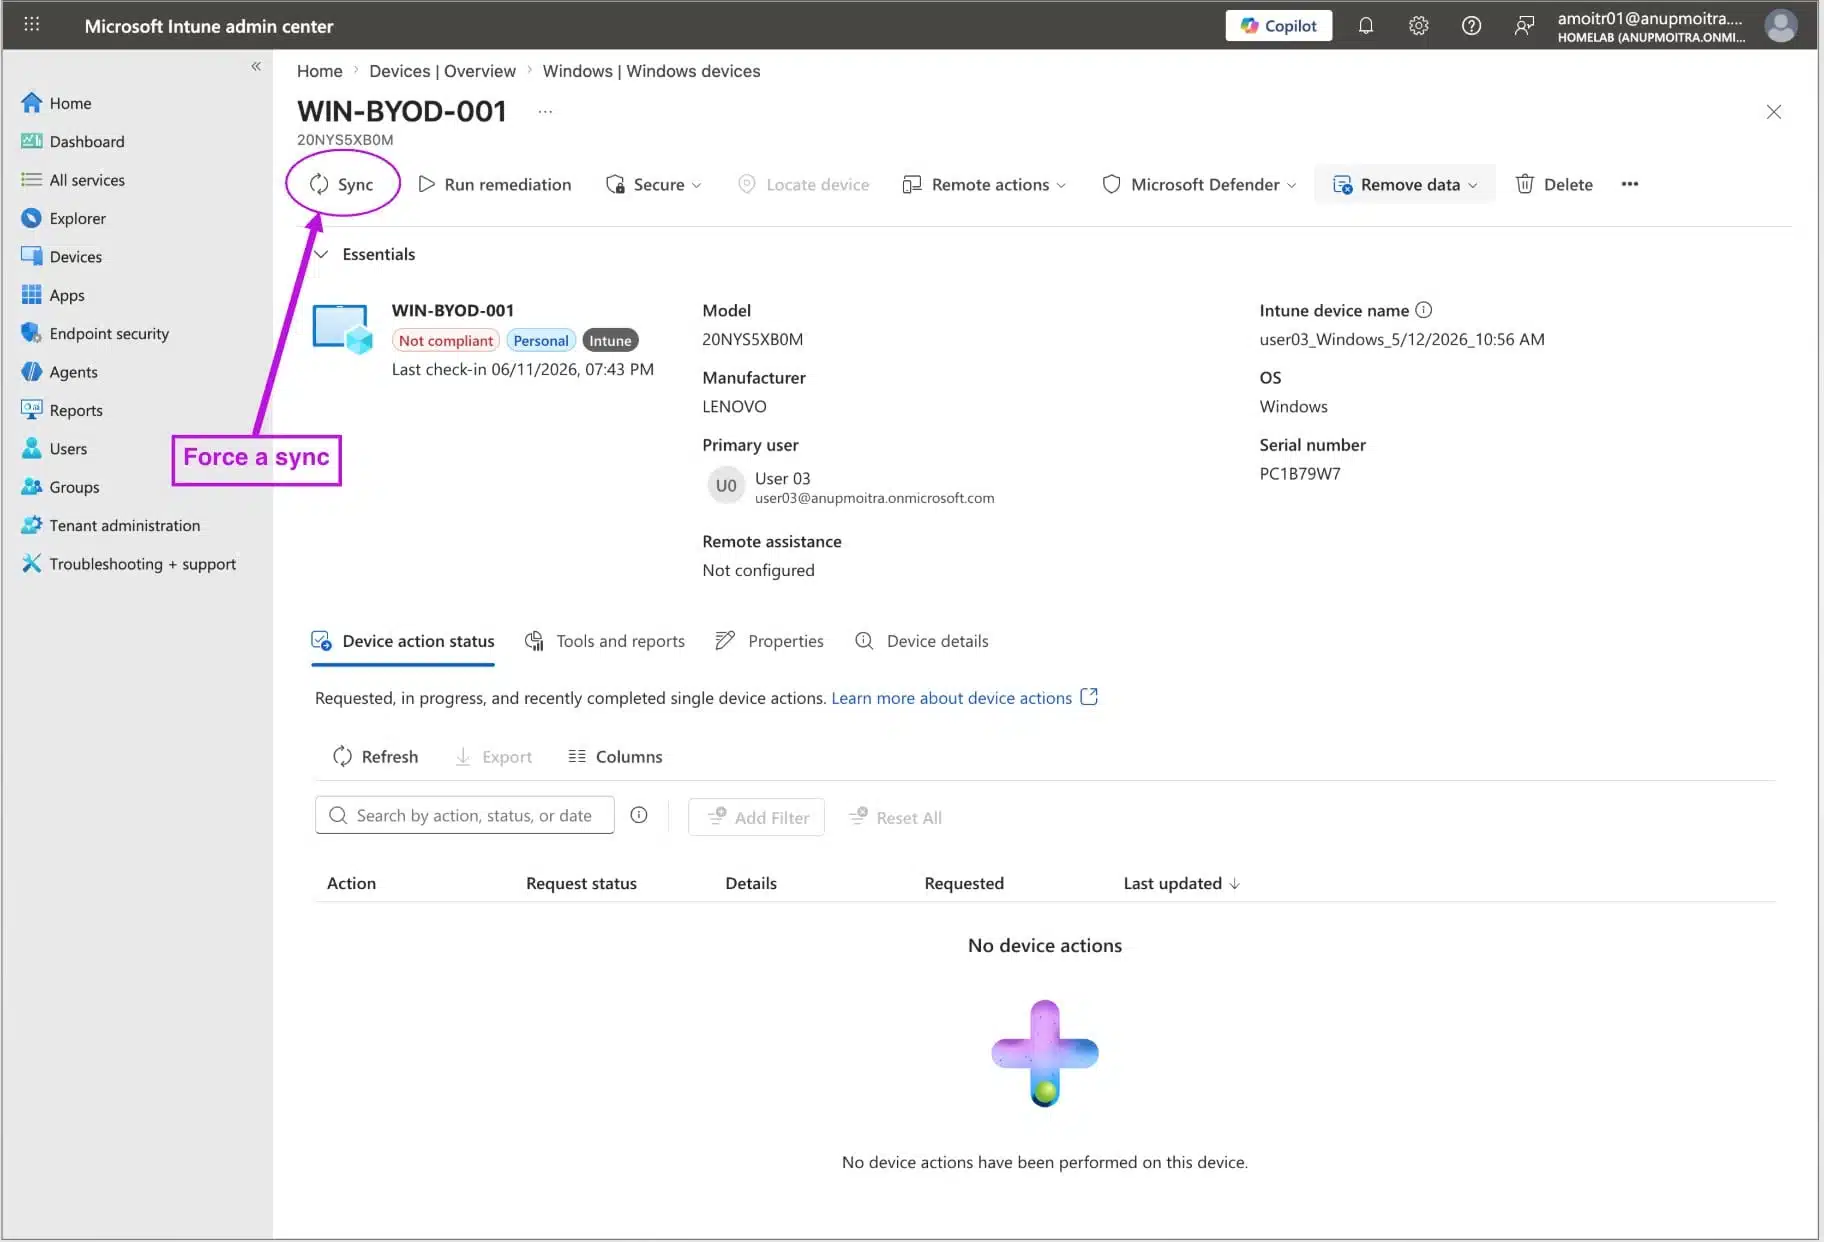Expand the Microsoft Defender dropdown
The width and height of the screenshot is (1824, 1242).
pos(1199,184)
